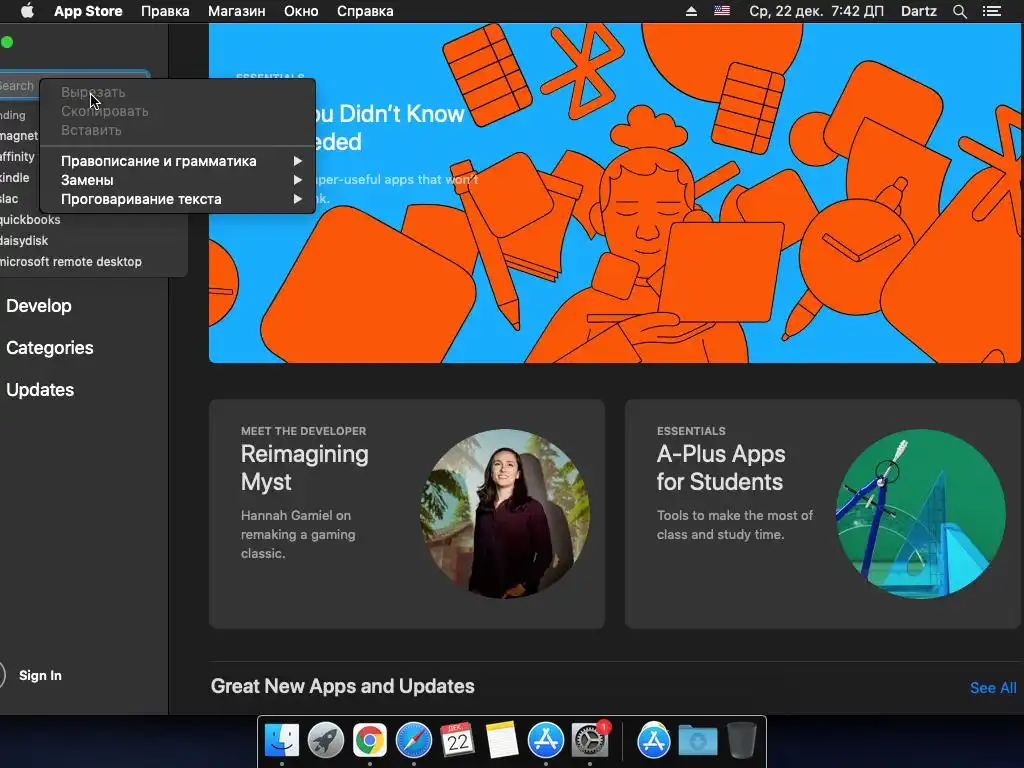Click the date and time in menu bar

click(x=816, y=11)
